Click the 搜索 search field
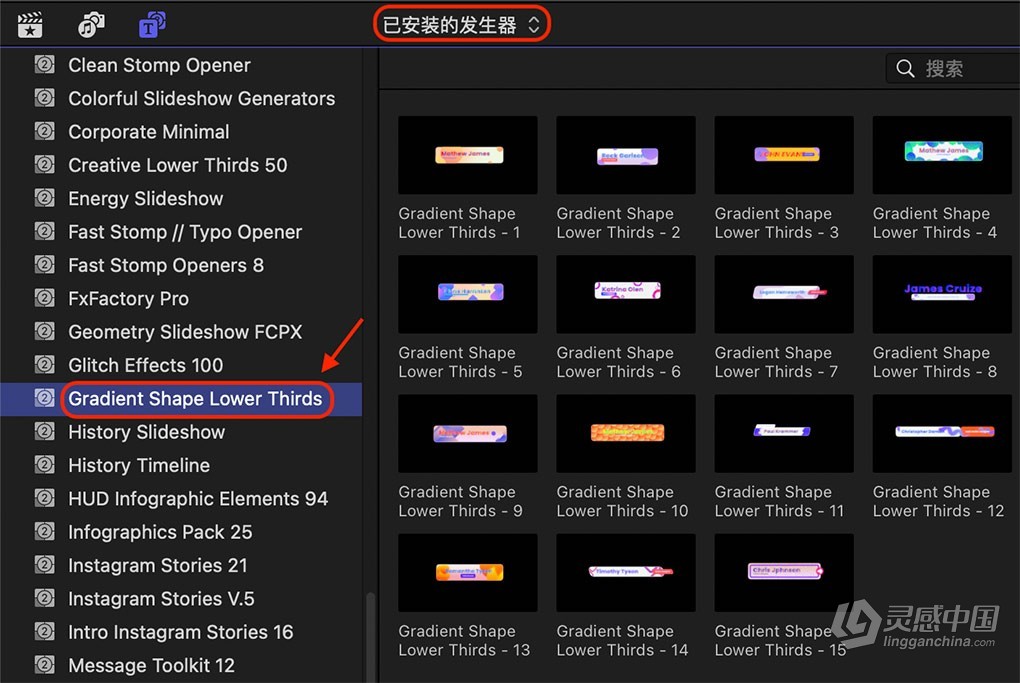Screen dimensions: 1020x683 [952, 68]
